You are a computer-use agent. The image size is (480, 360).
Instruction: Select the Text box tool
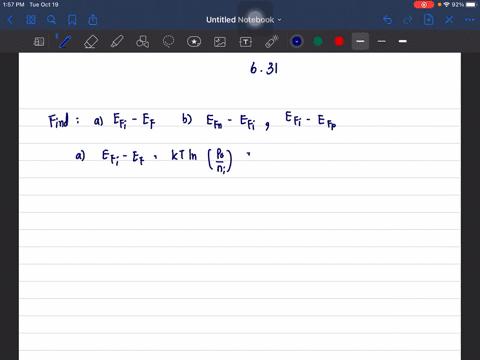(246, 42)
